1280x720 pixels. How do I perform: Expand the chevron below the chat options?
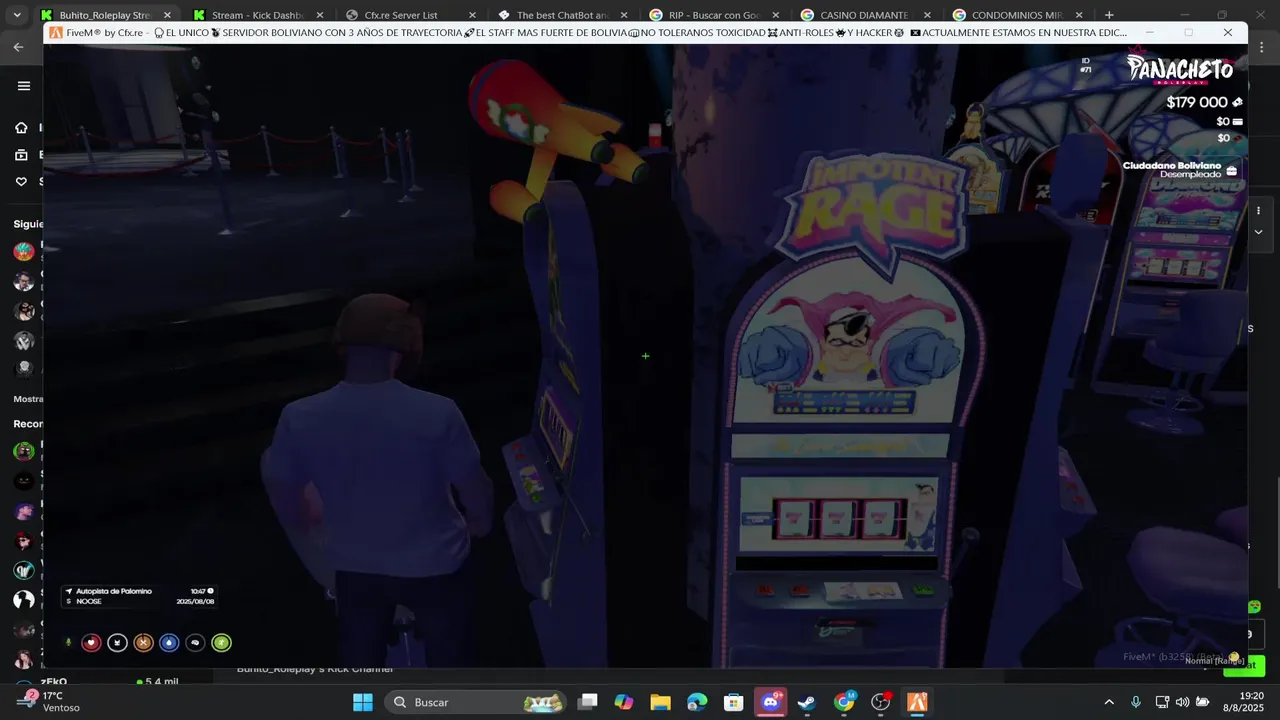click(1258, 232)
